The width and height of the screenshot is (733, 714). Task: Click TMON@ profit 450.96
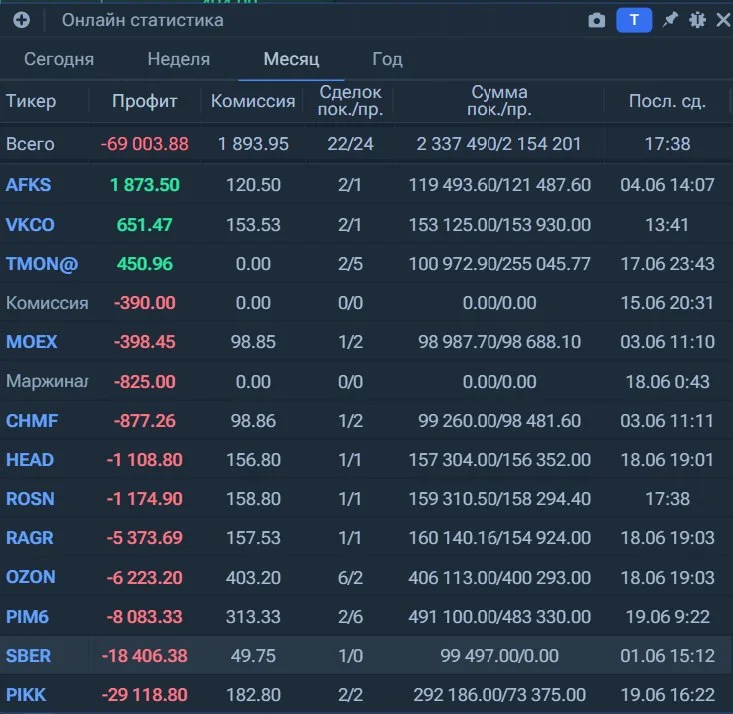click(x=144, y=264)
